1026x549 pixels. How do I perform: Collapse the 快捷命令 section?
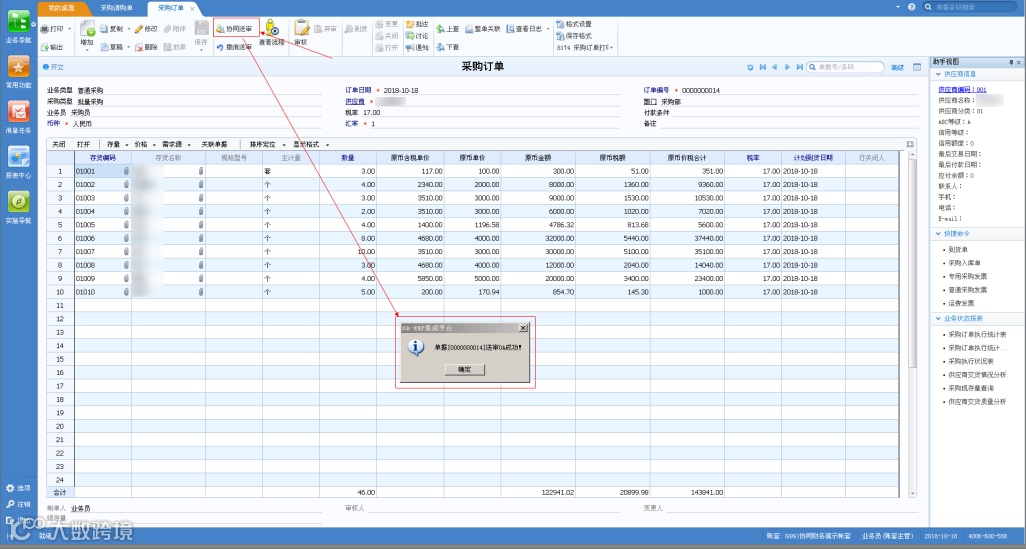pyautogui.click(x=938, y=234)
